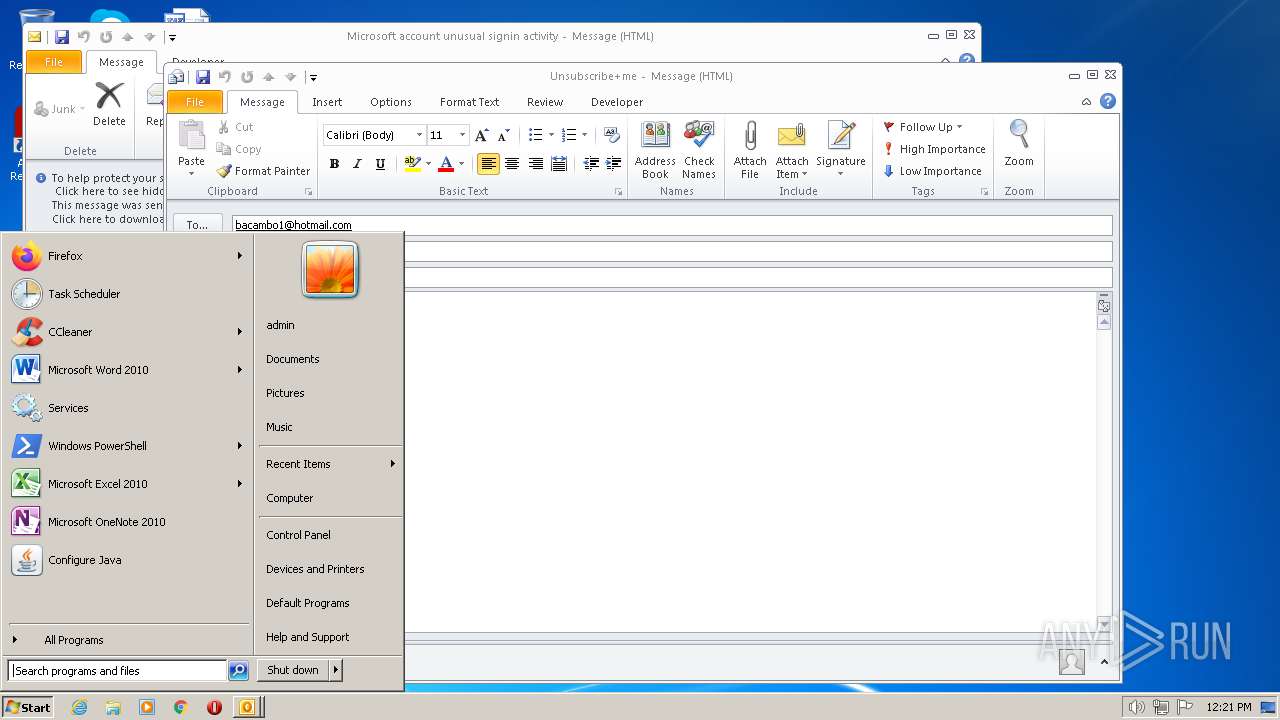
Task: Apply text highlight color
Action: tap(412, 164)
